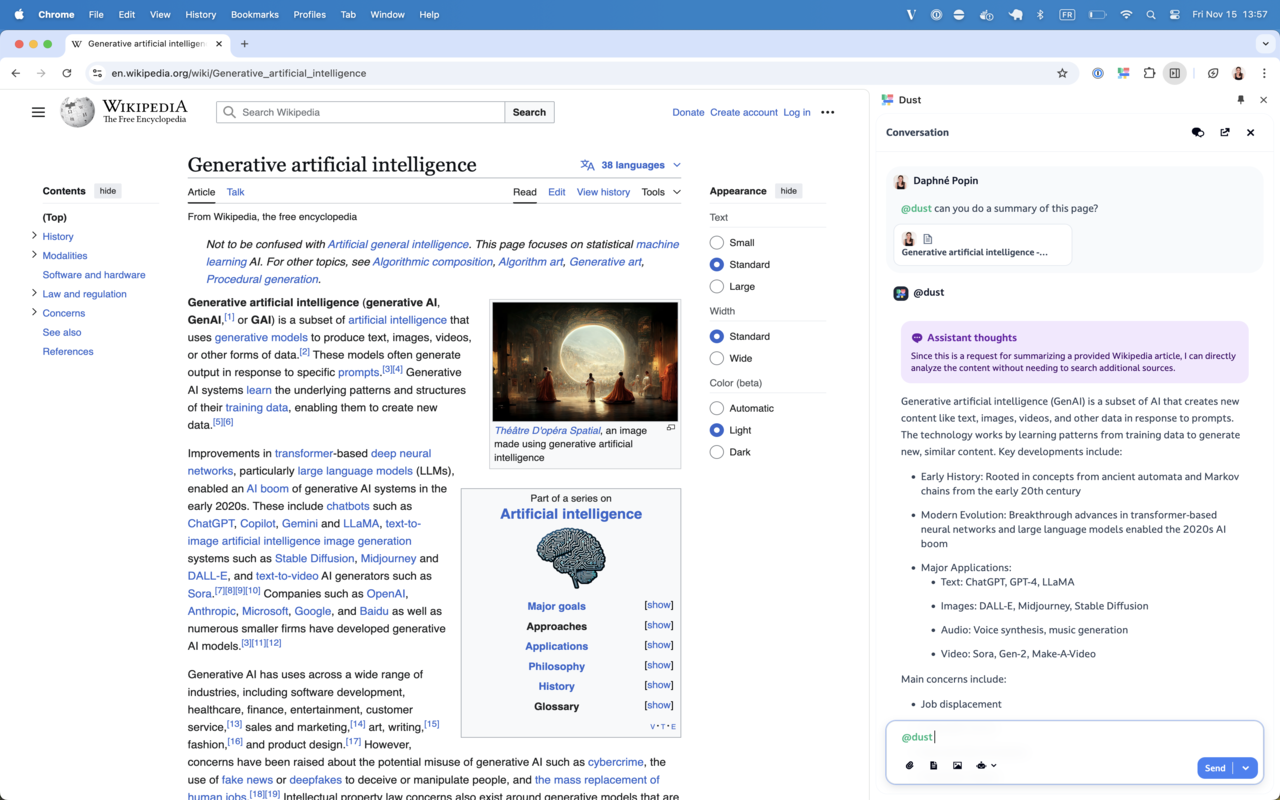
Task: Select Small text size
Action: 716,242
